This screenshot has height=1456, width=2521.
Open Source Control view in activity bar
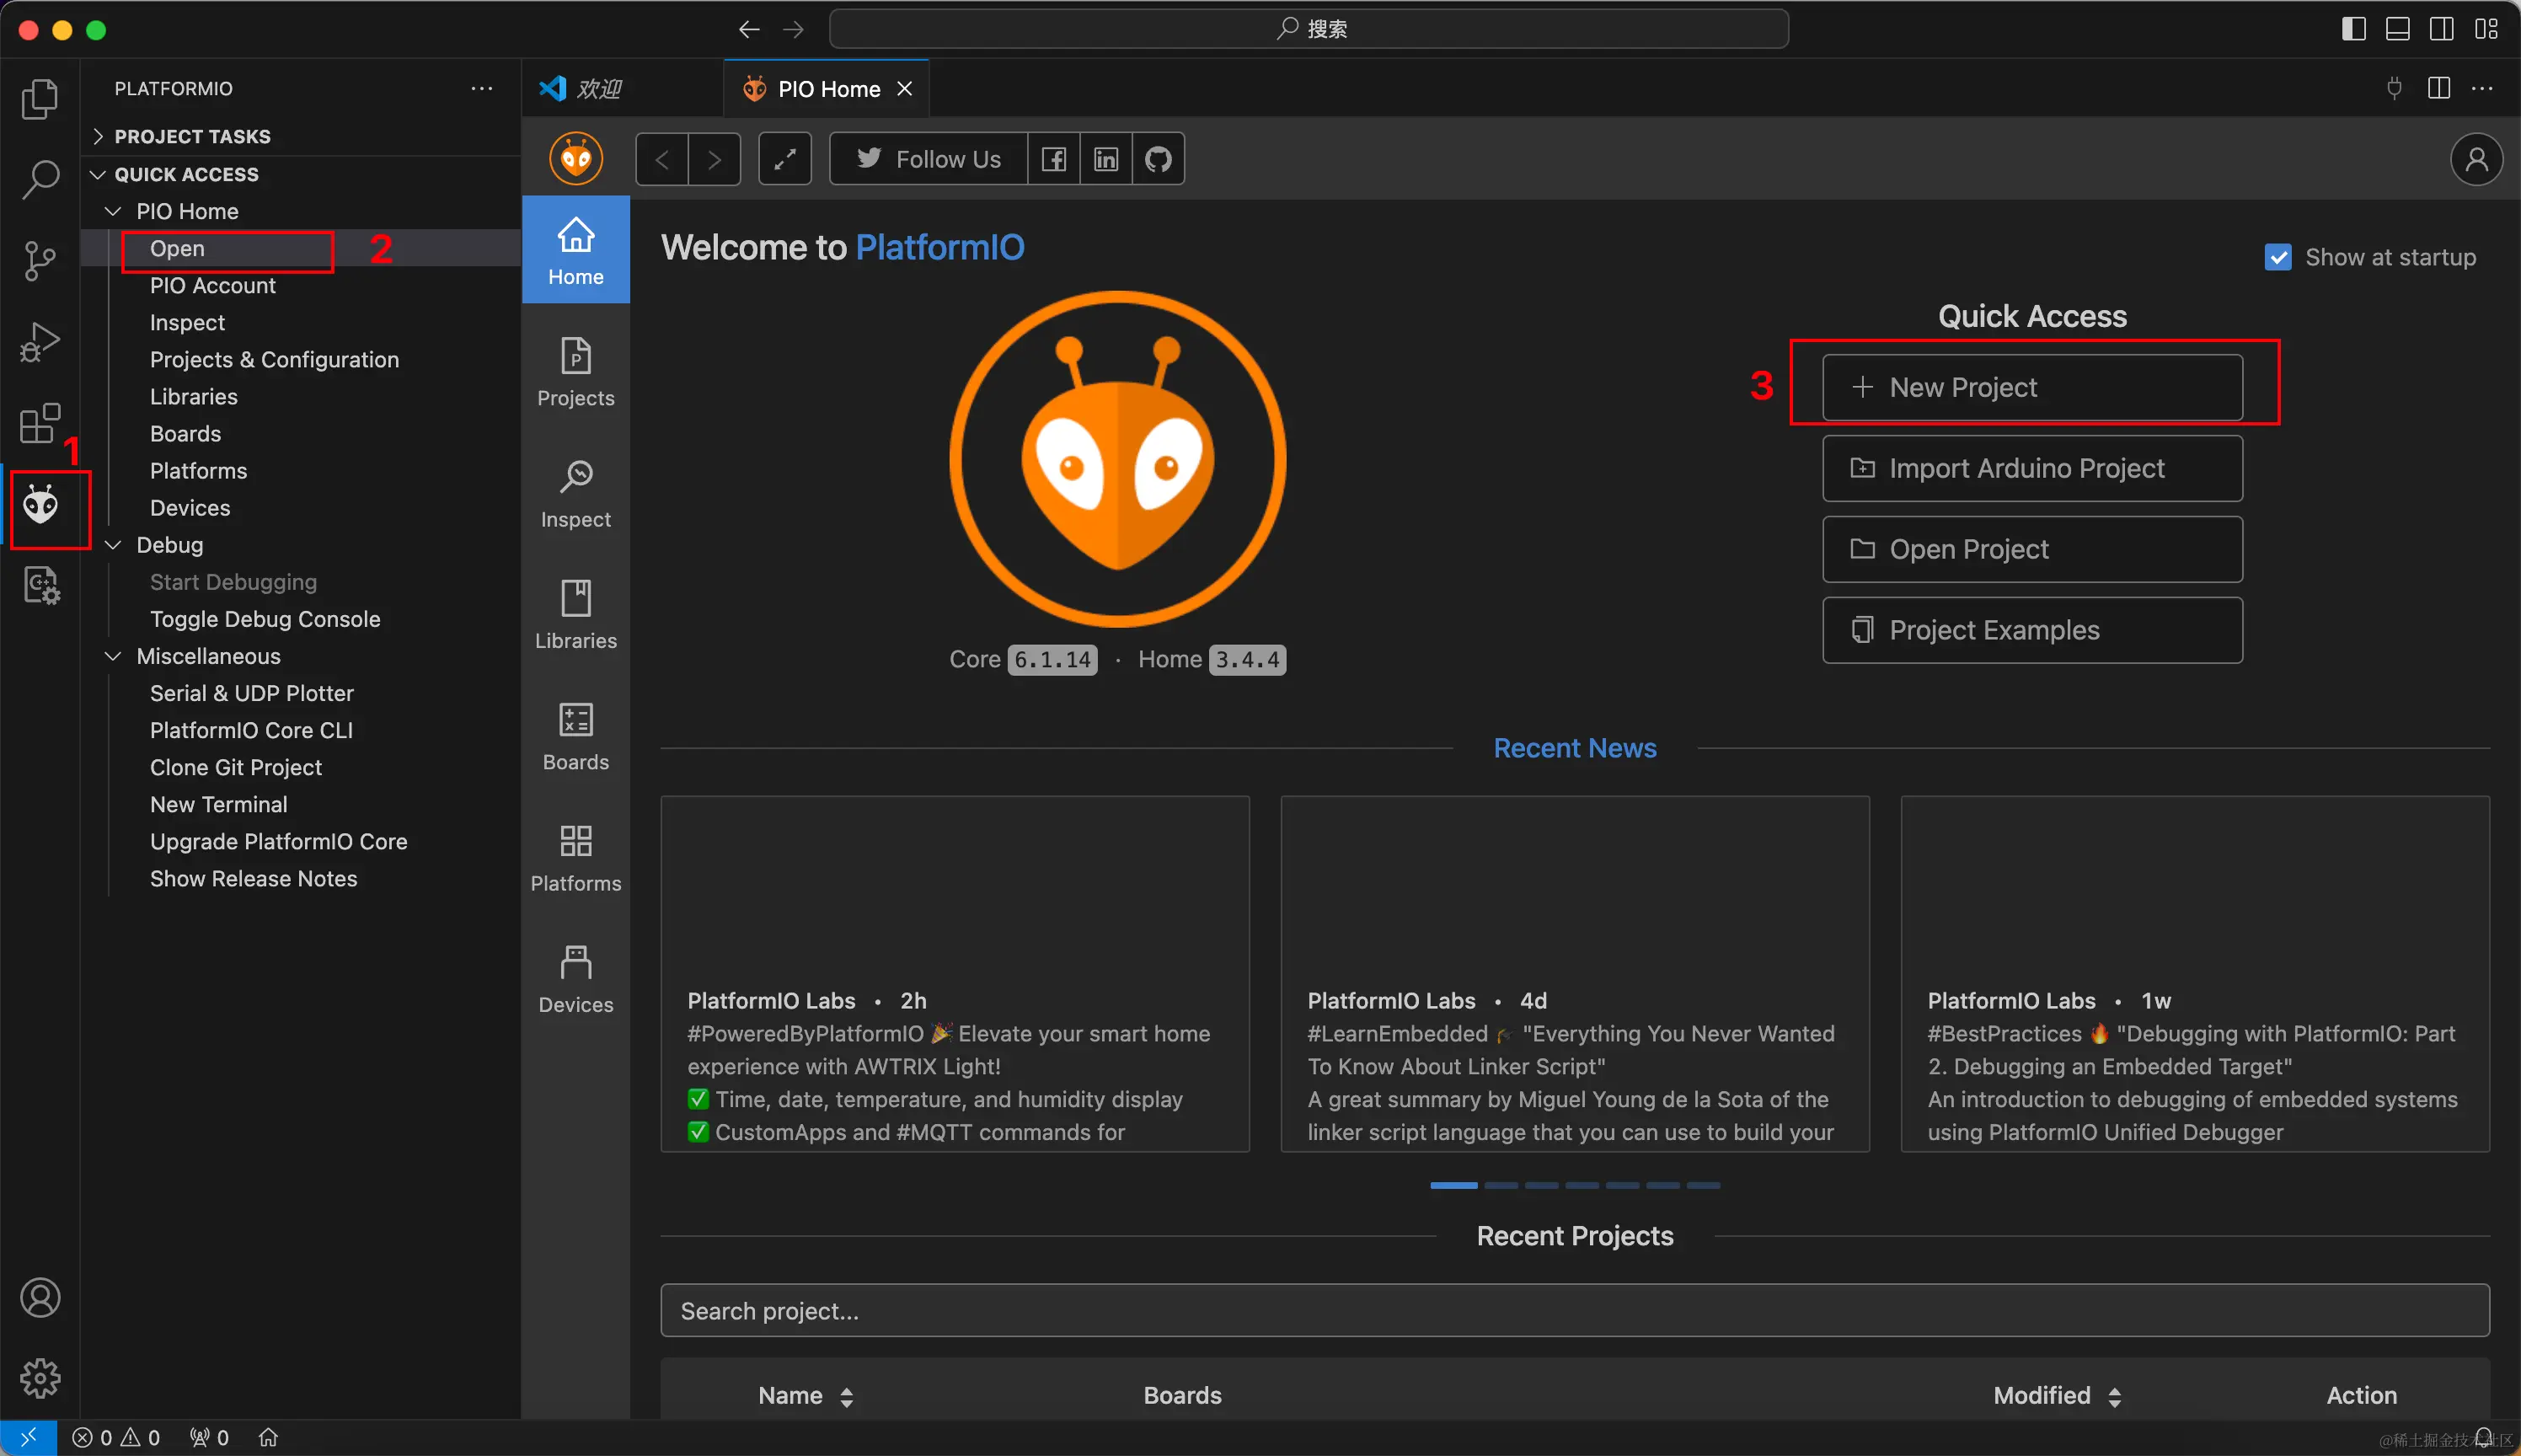click(x=40, y=261)
